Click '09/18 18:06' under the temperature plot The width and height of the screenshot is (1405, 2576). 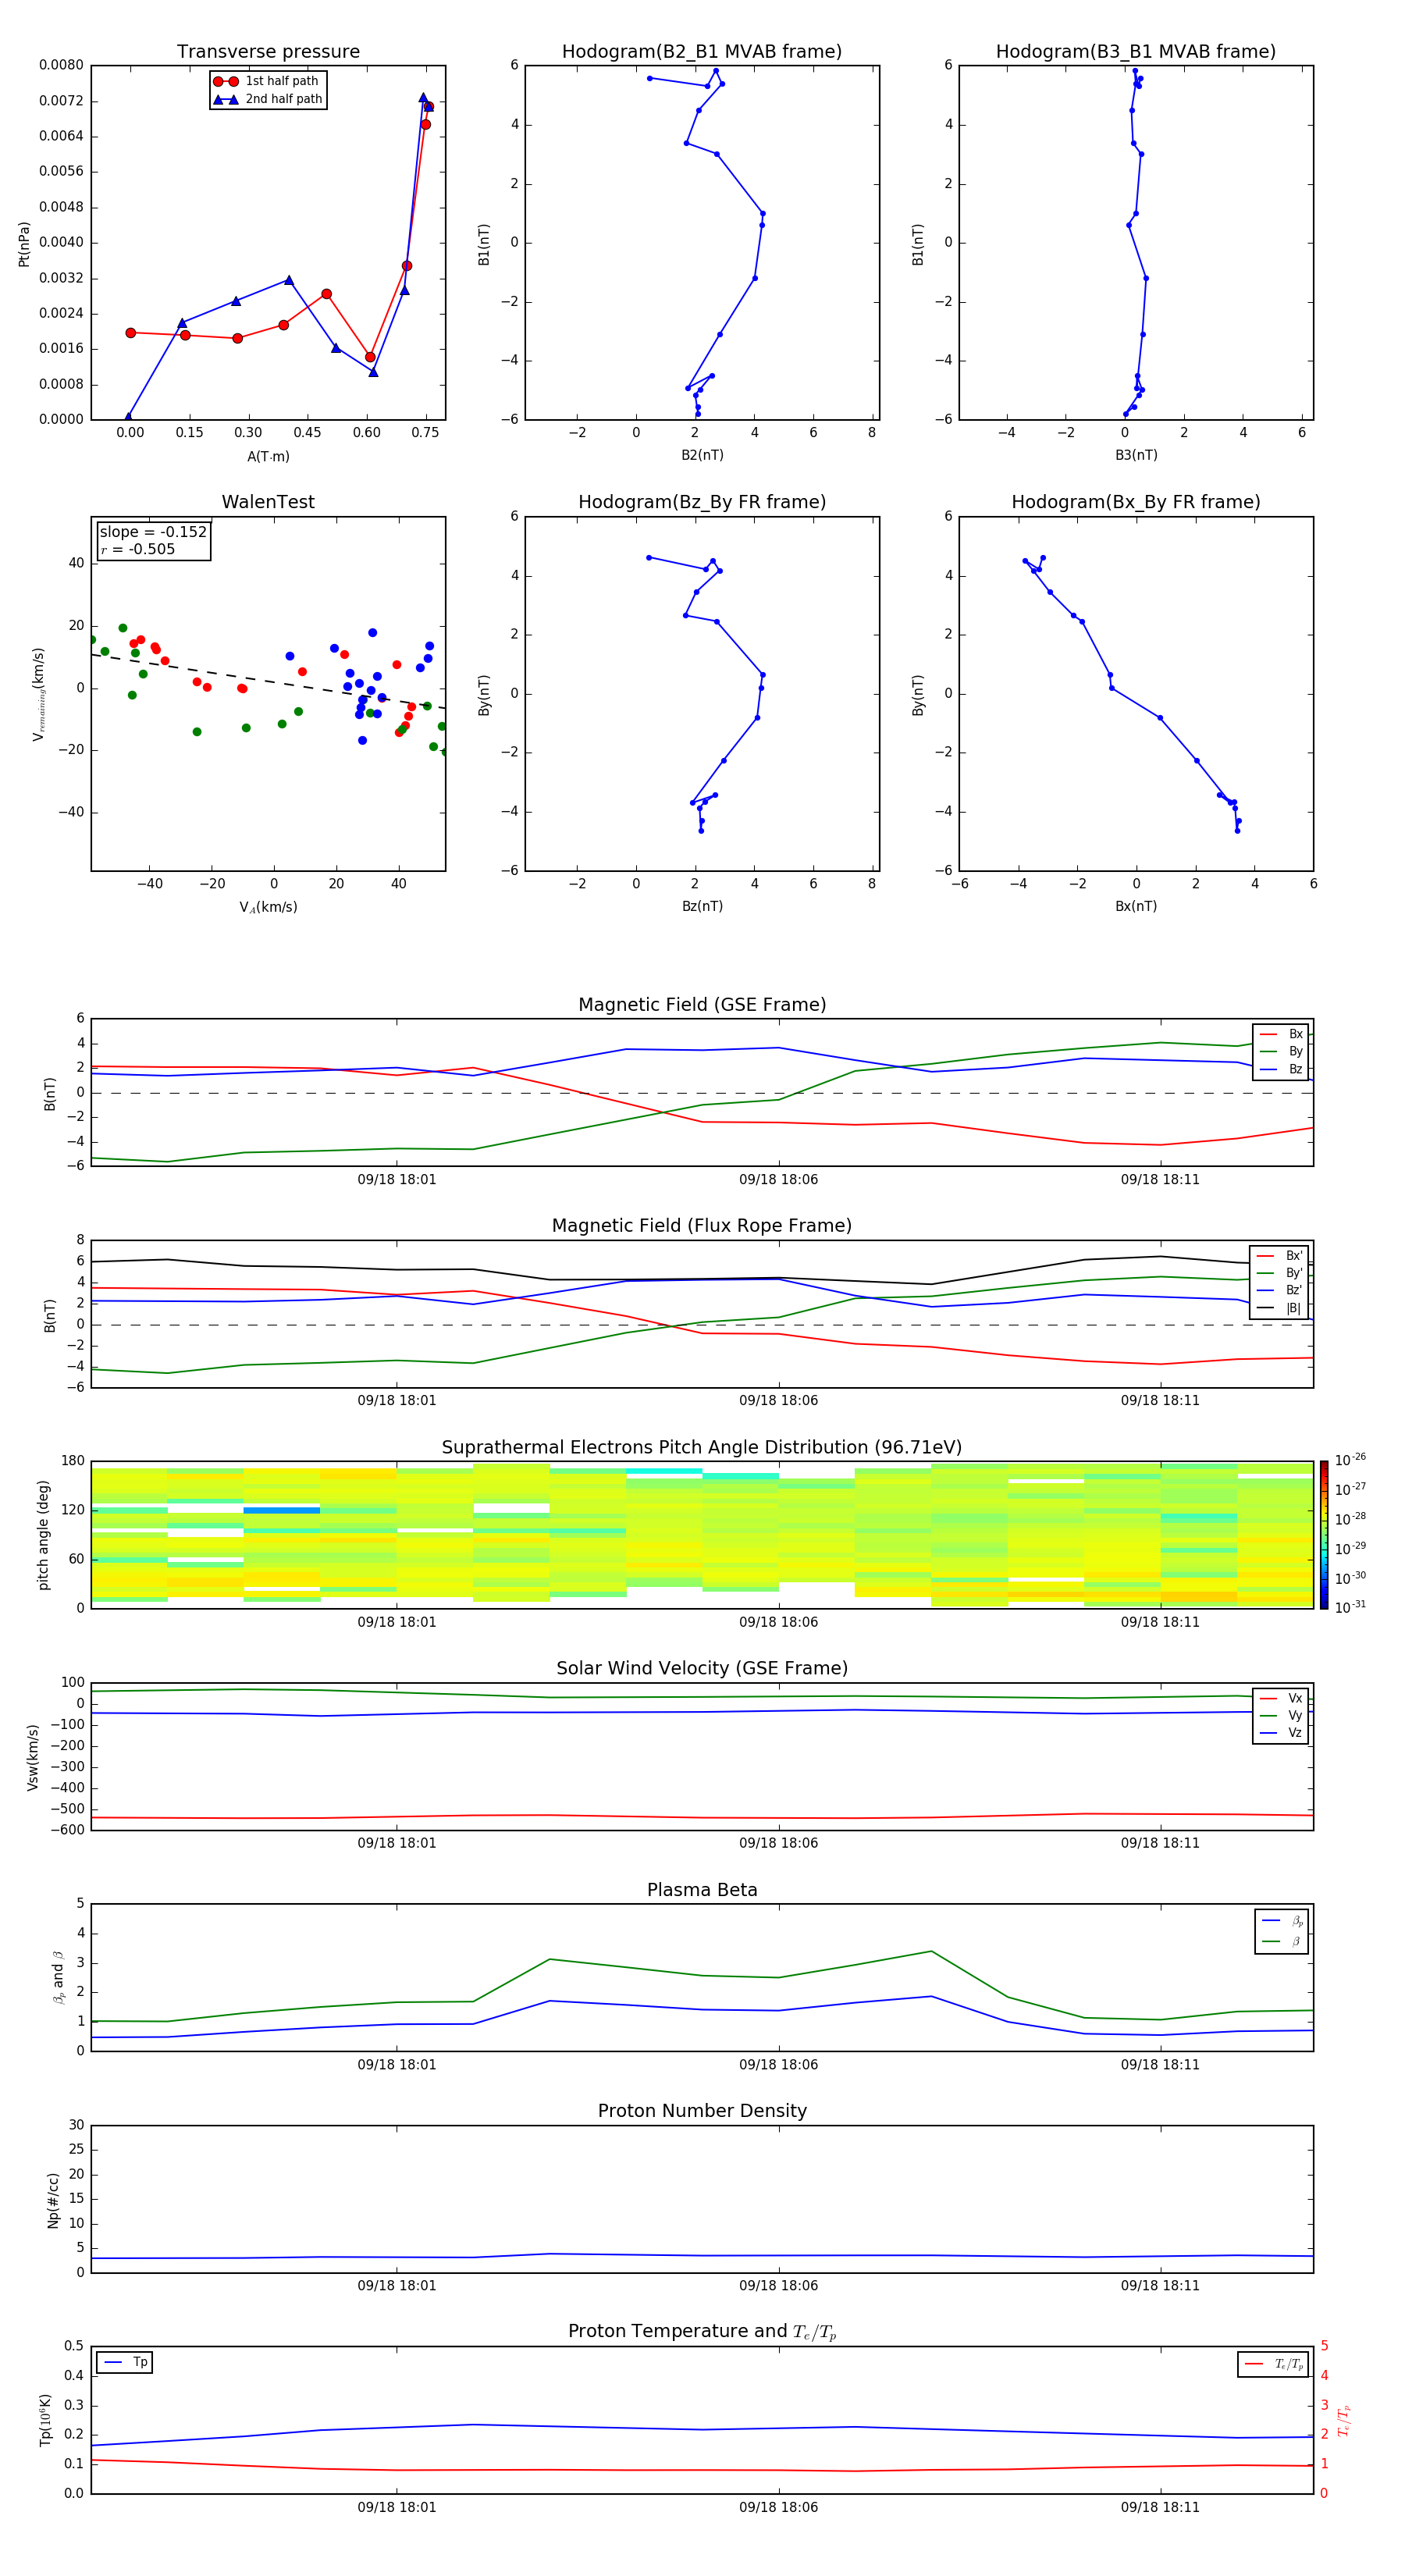pos(778,2508)
